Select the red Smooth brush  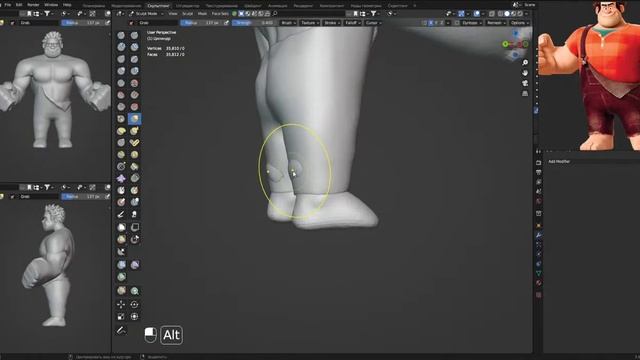pos(134,83)
